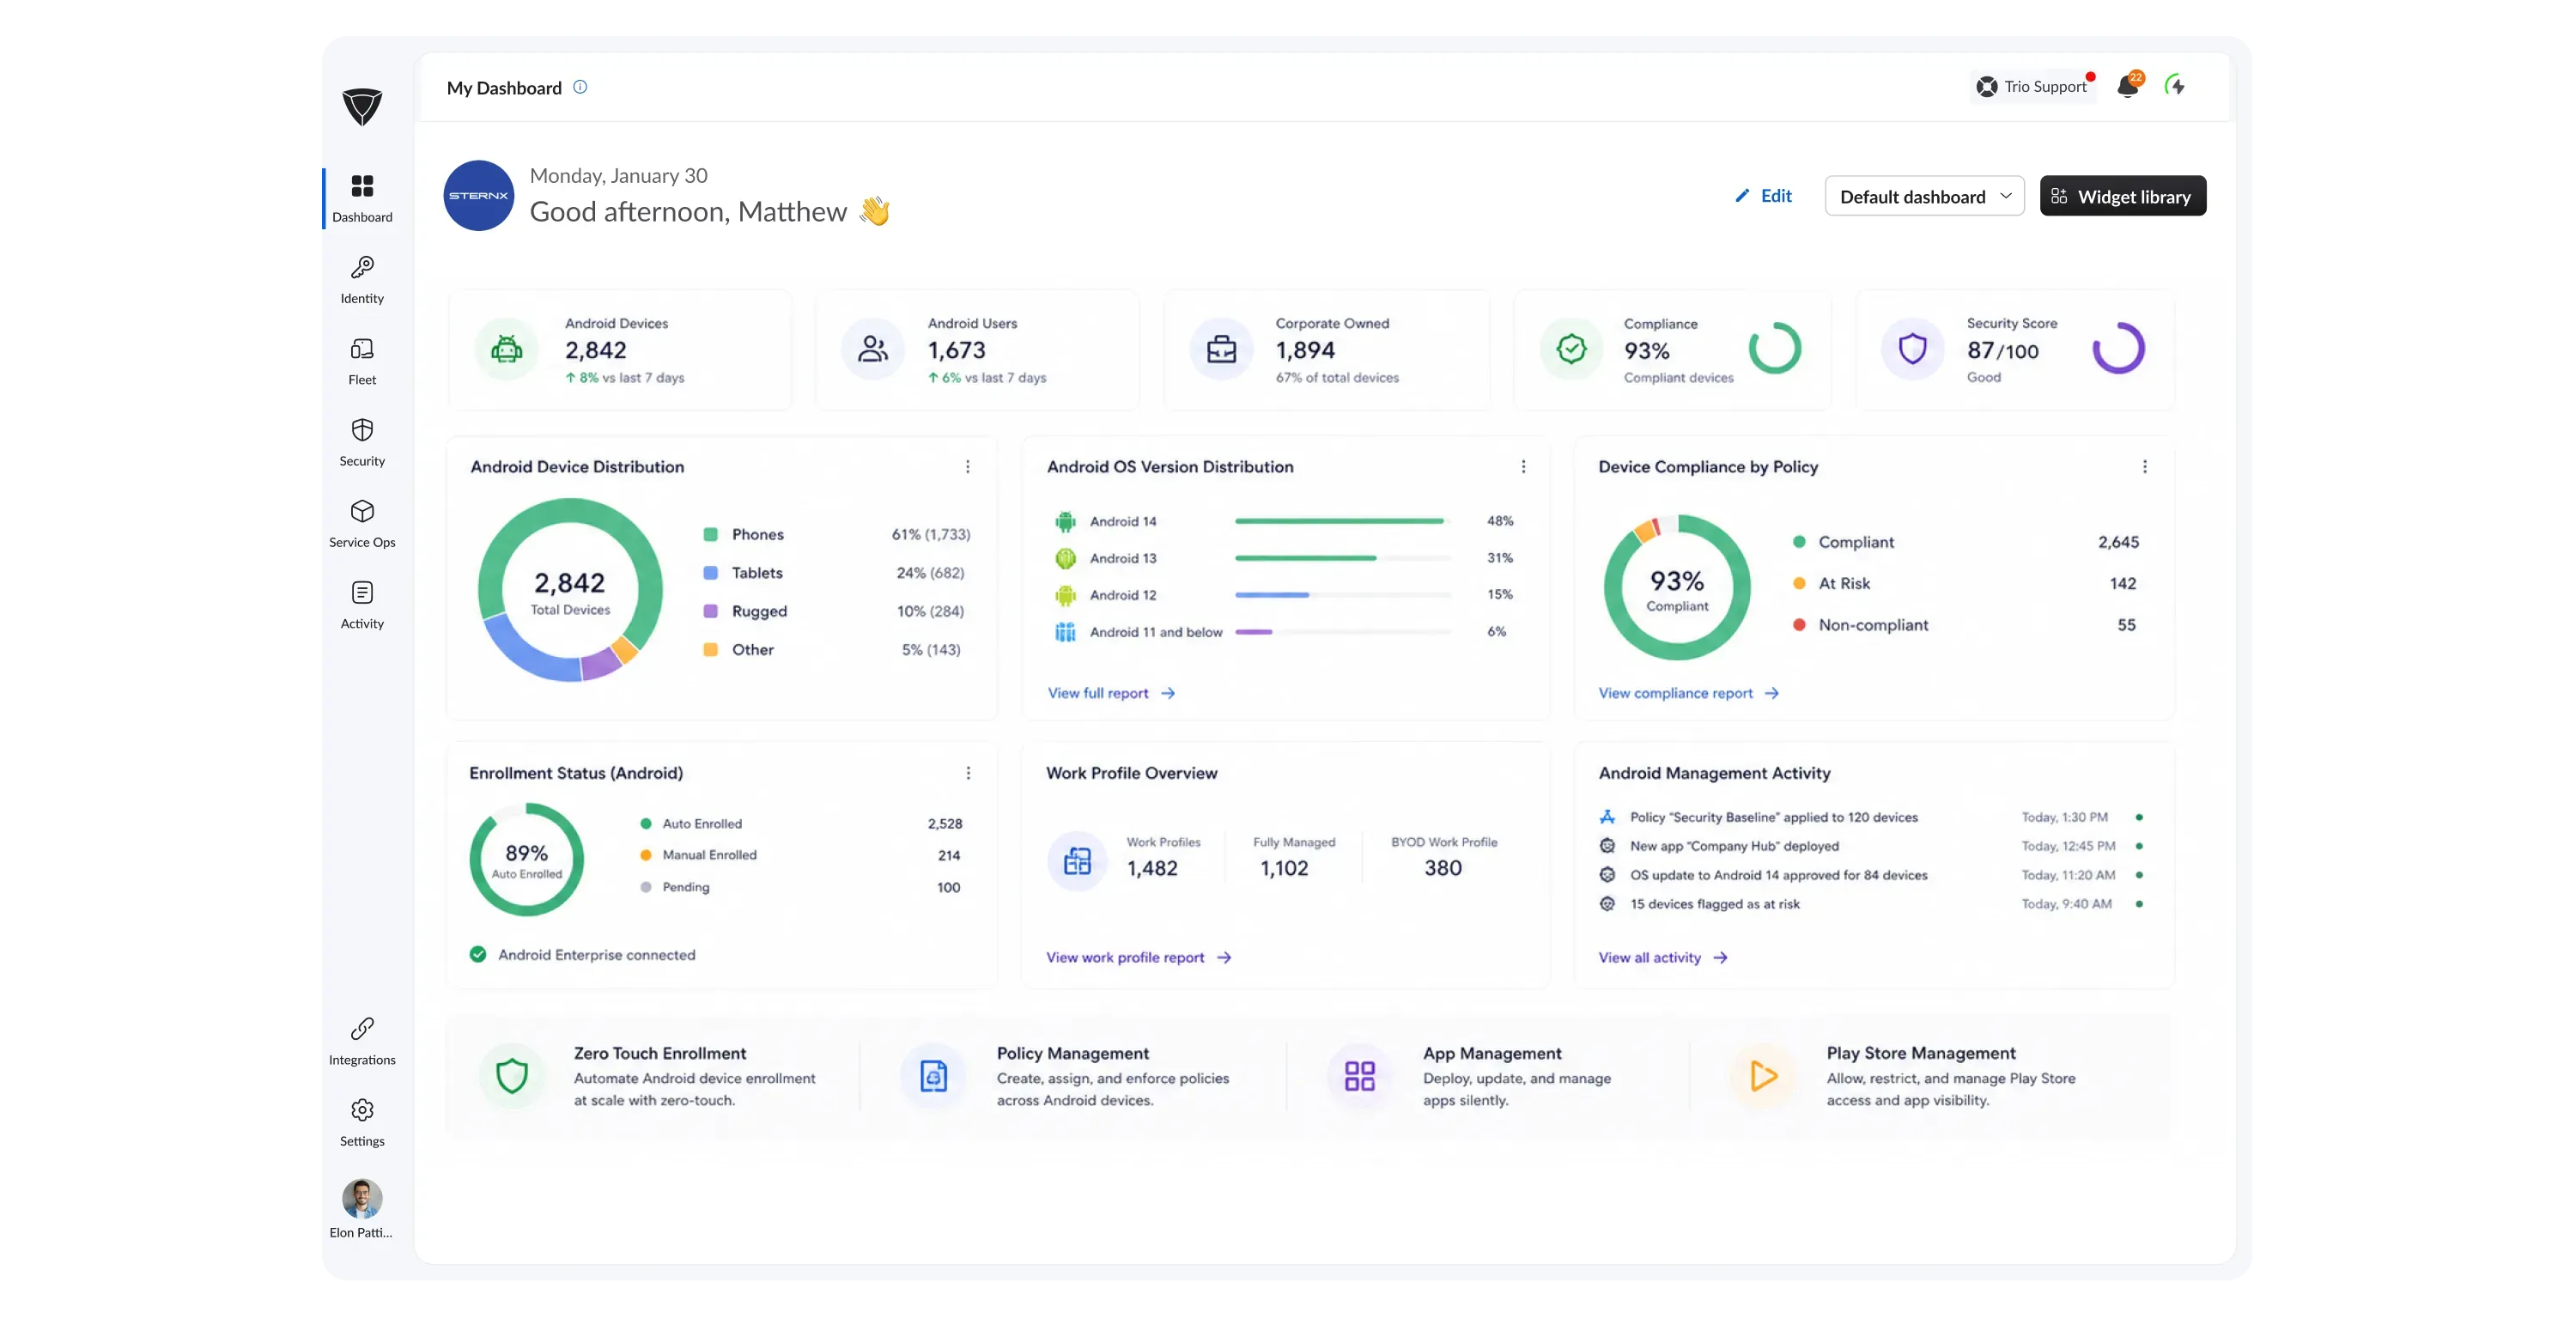The height and width of the screenshot is (1319, 2576).
Task: Go to Identity in the sidebar
Action: pyautogui.click(x=362, y=280)
